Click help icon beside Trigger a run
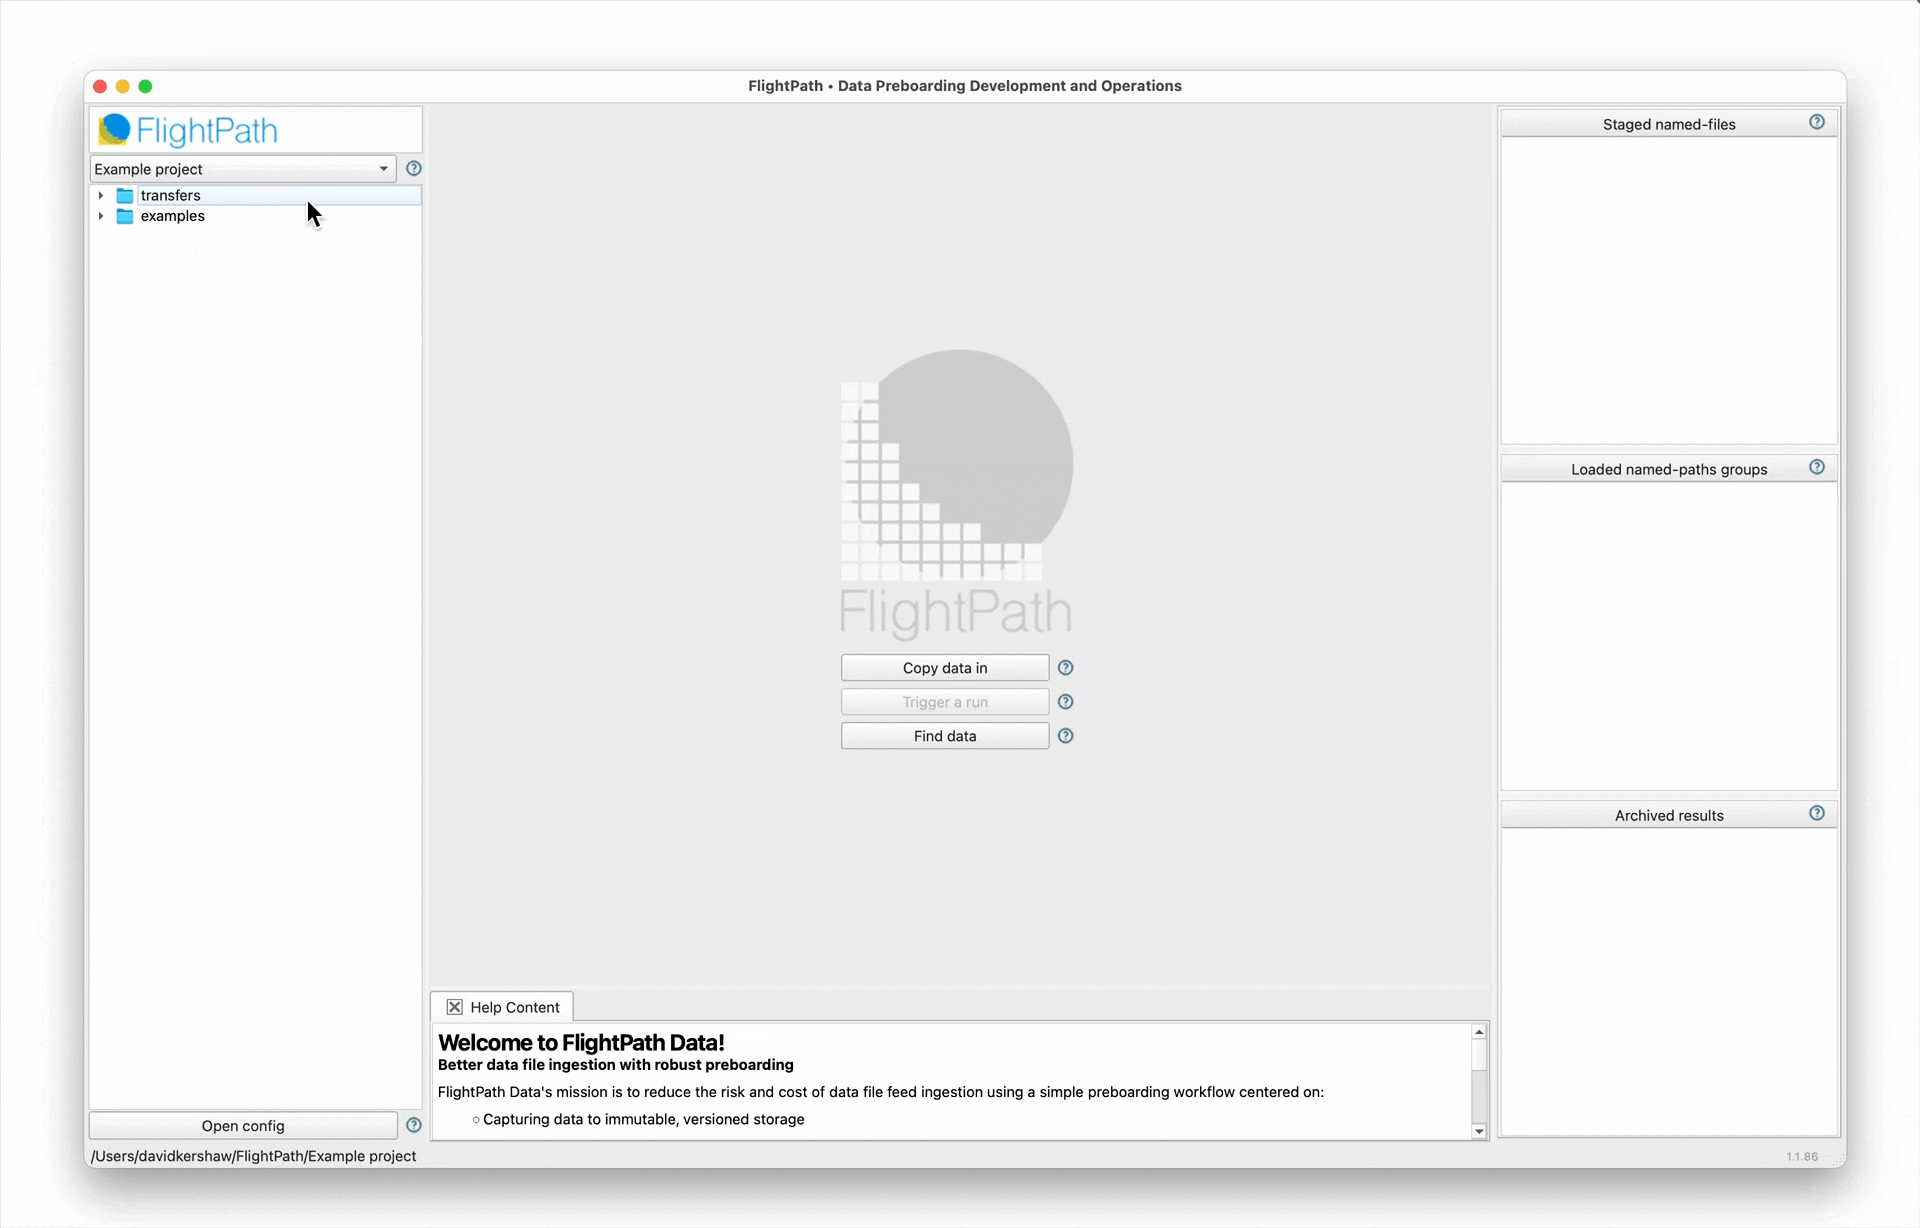This screenshot has width=1920, height=1228. coord(1065,702)
